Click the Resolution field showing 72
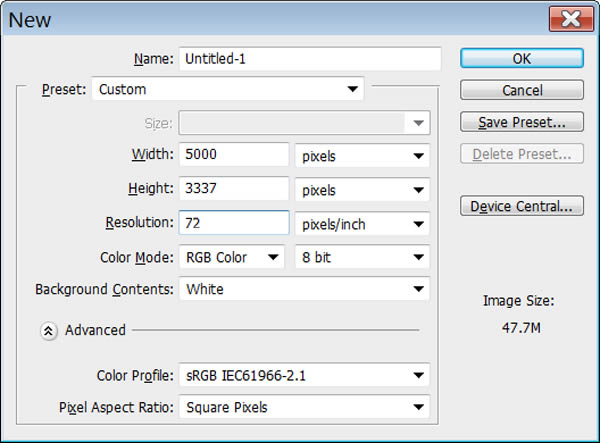The width and height of the screenshot is (600, 443). 234,222
